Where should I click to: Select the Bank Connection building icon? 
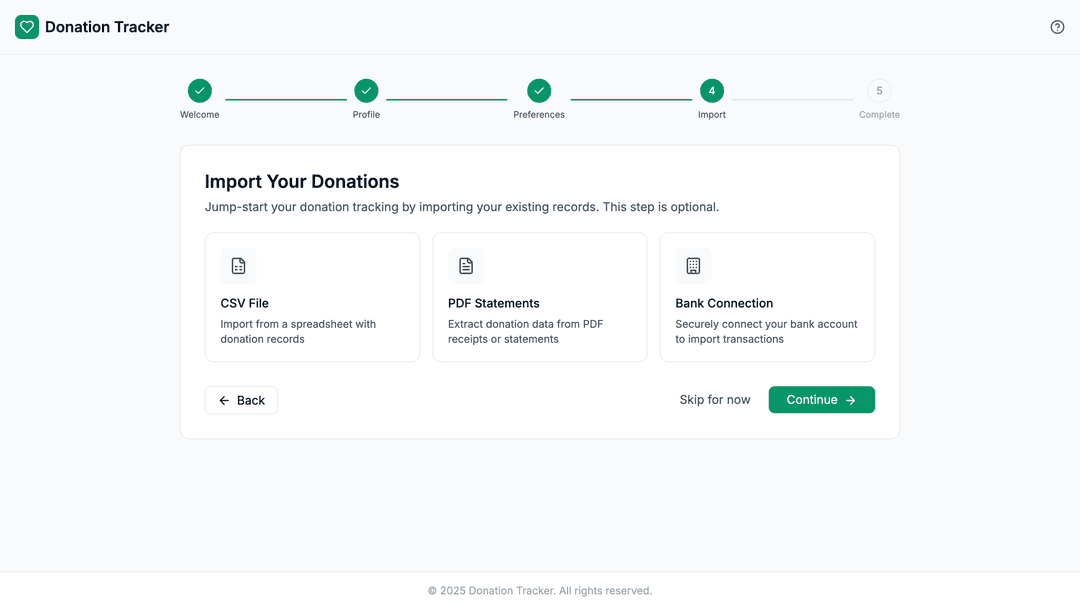693,265
